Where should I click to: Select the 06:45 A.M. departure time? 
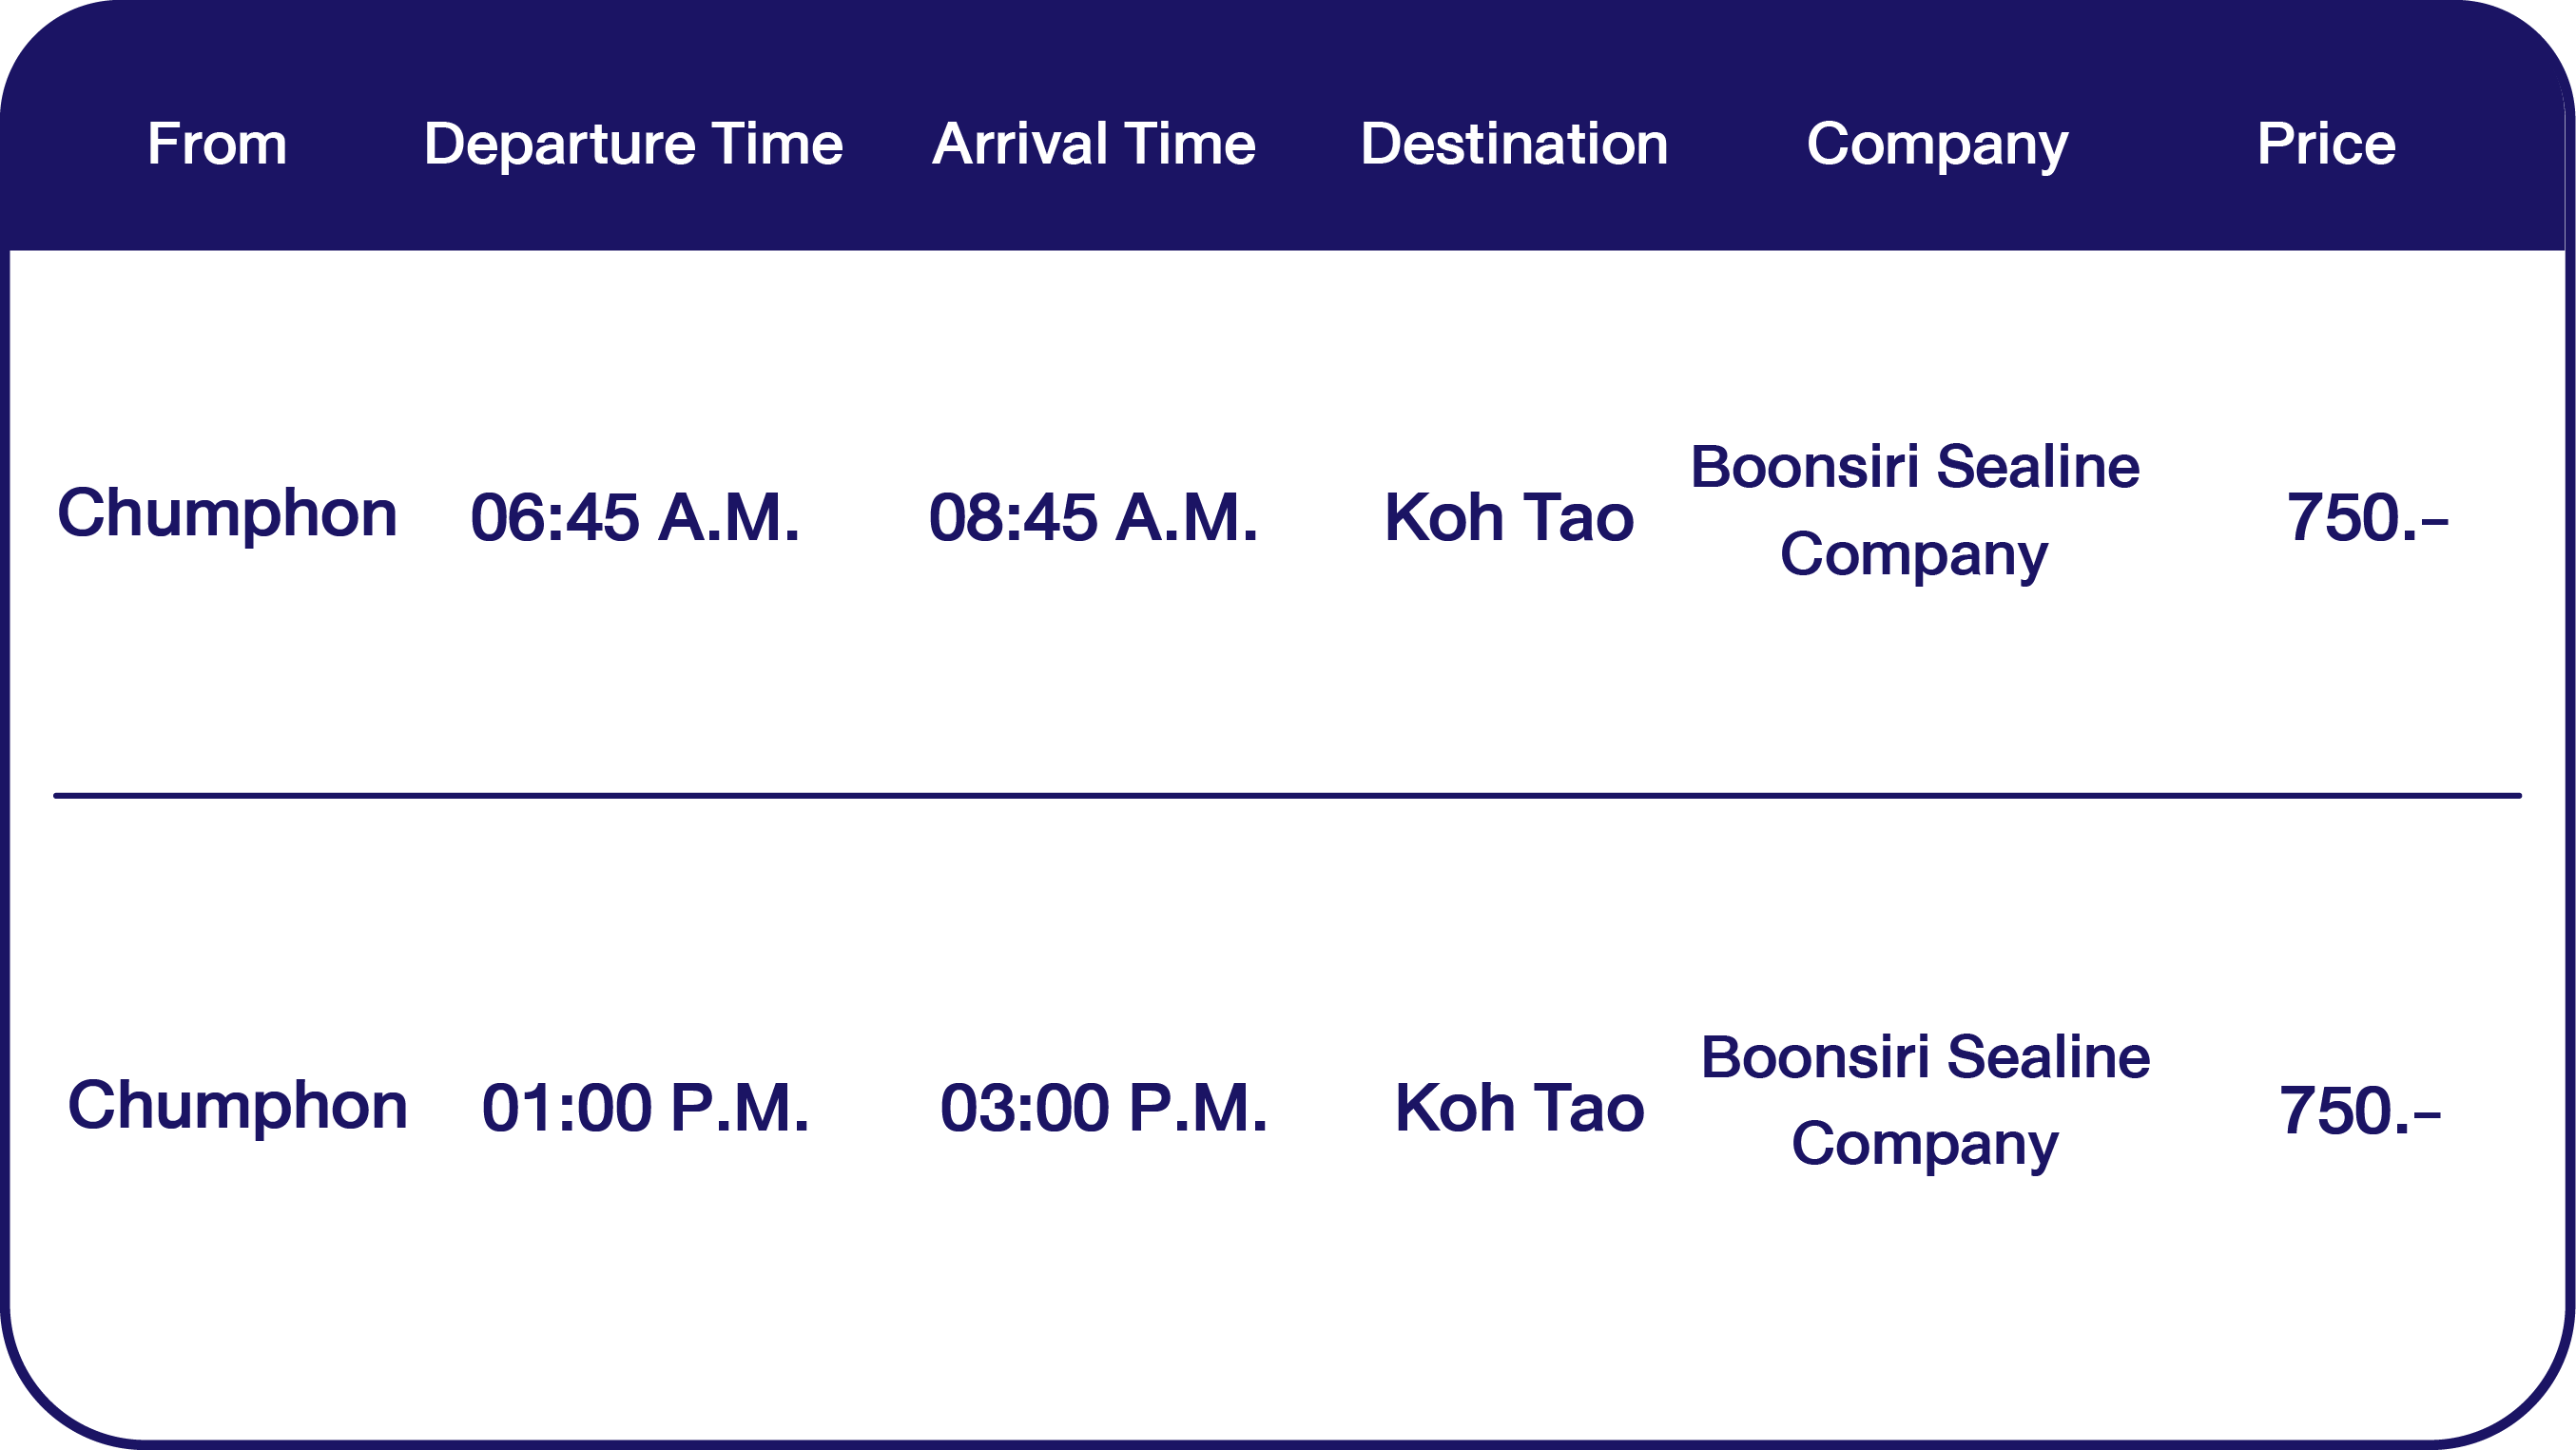click(x=635, y=518)
